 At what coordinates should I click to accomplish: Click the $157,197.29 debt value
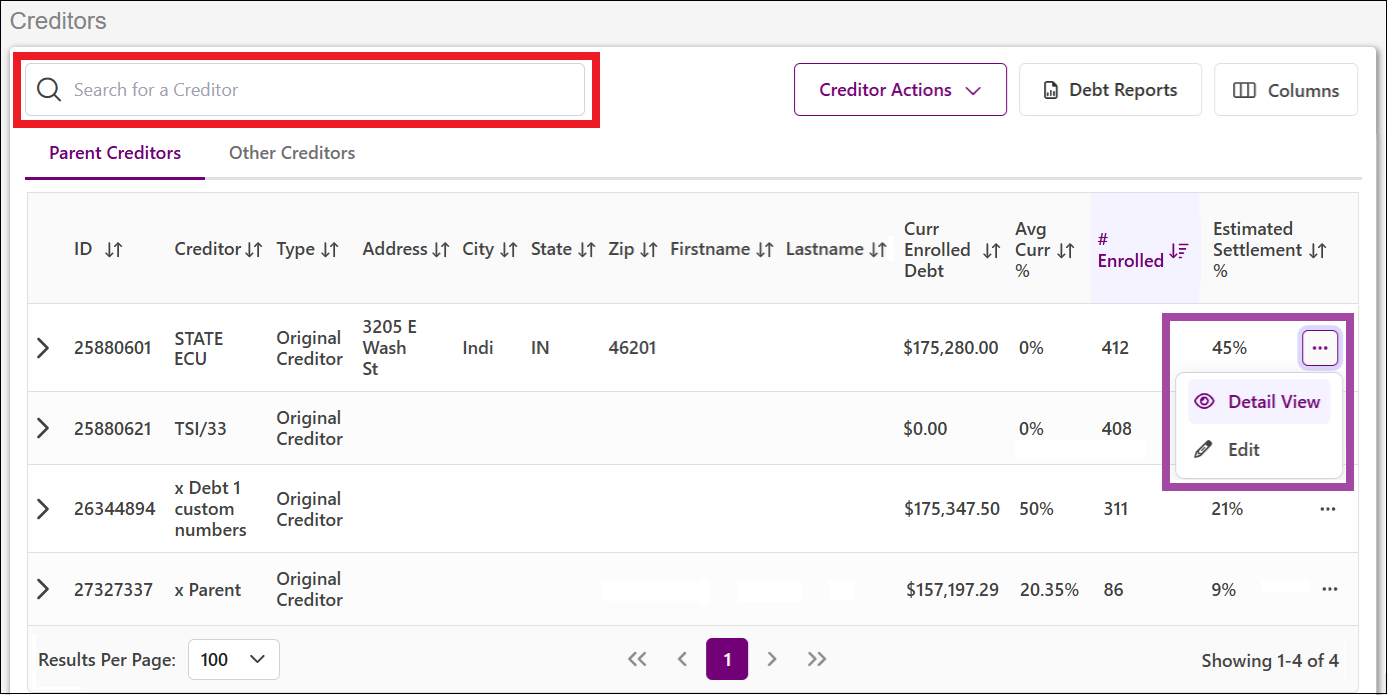pyautogui.click(x=953, y=589)
